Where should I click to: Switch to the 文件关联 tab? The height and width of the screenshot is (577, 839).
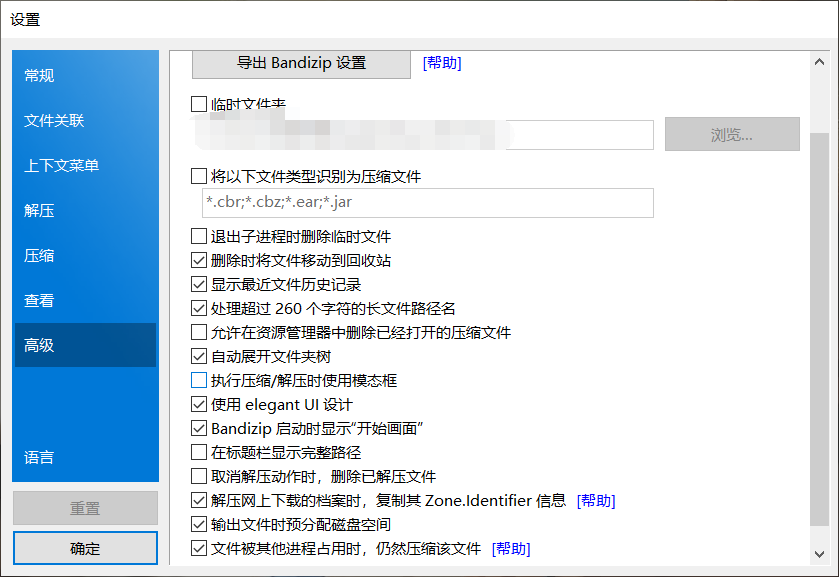tap(85, 120)
